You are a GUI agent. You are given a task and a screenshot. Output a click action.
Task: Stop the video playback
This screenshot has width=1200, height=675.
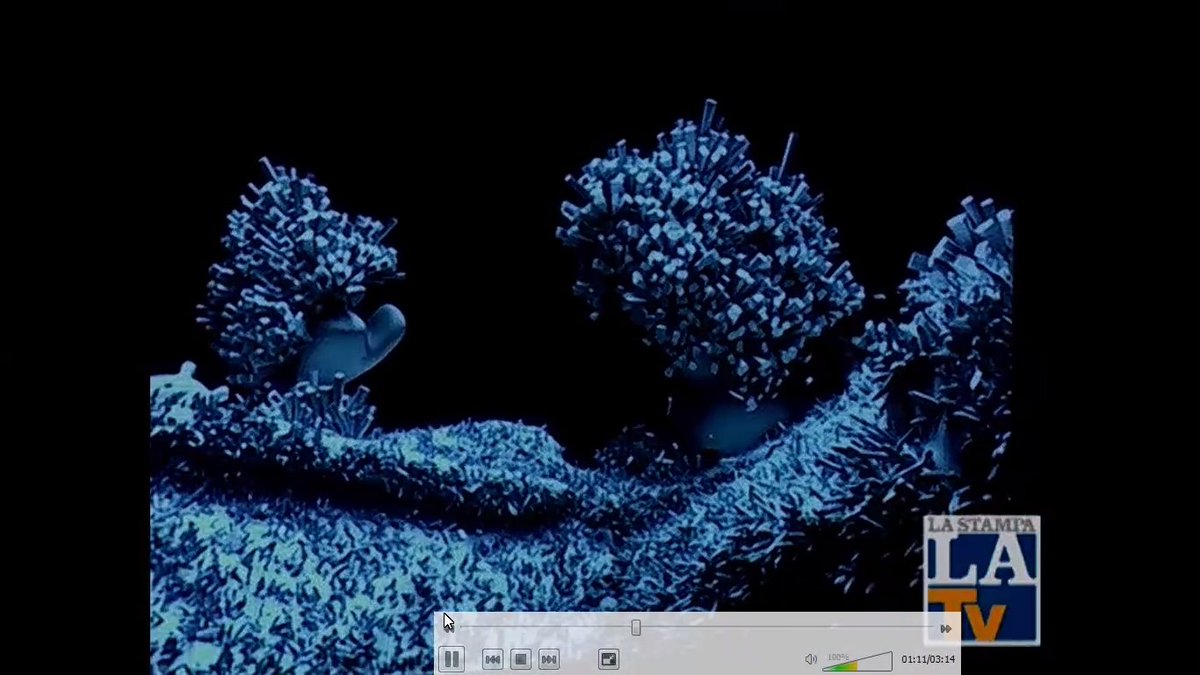(x=520, y=659)
